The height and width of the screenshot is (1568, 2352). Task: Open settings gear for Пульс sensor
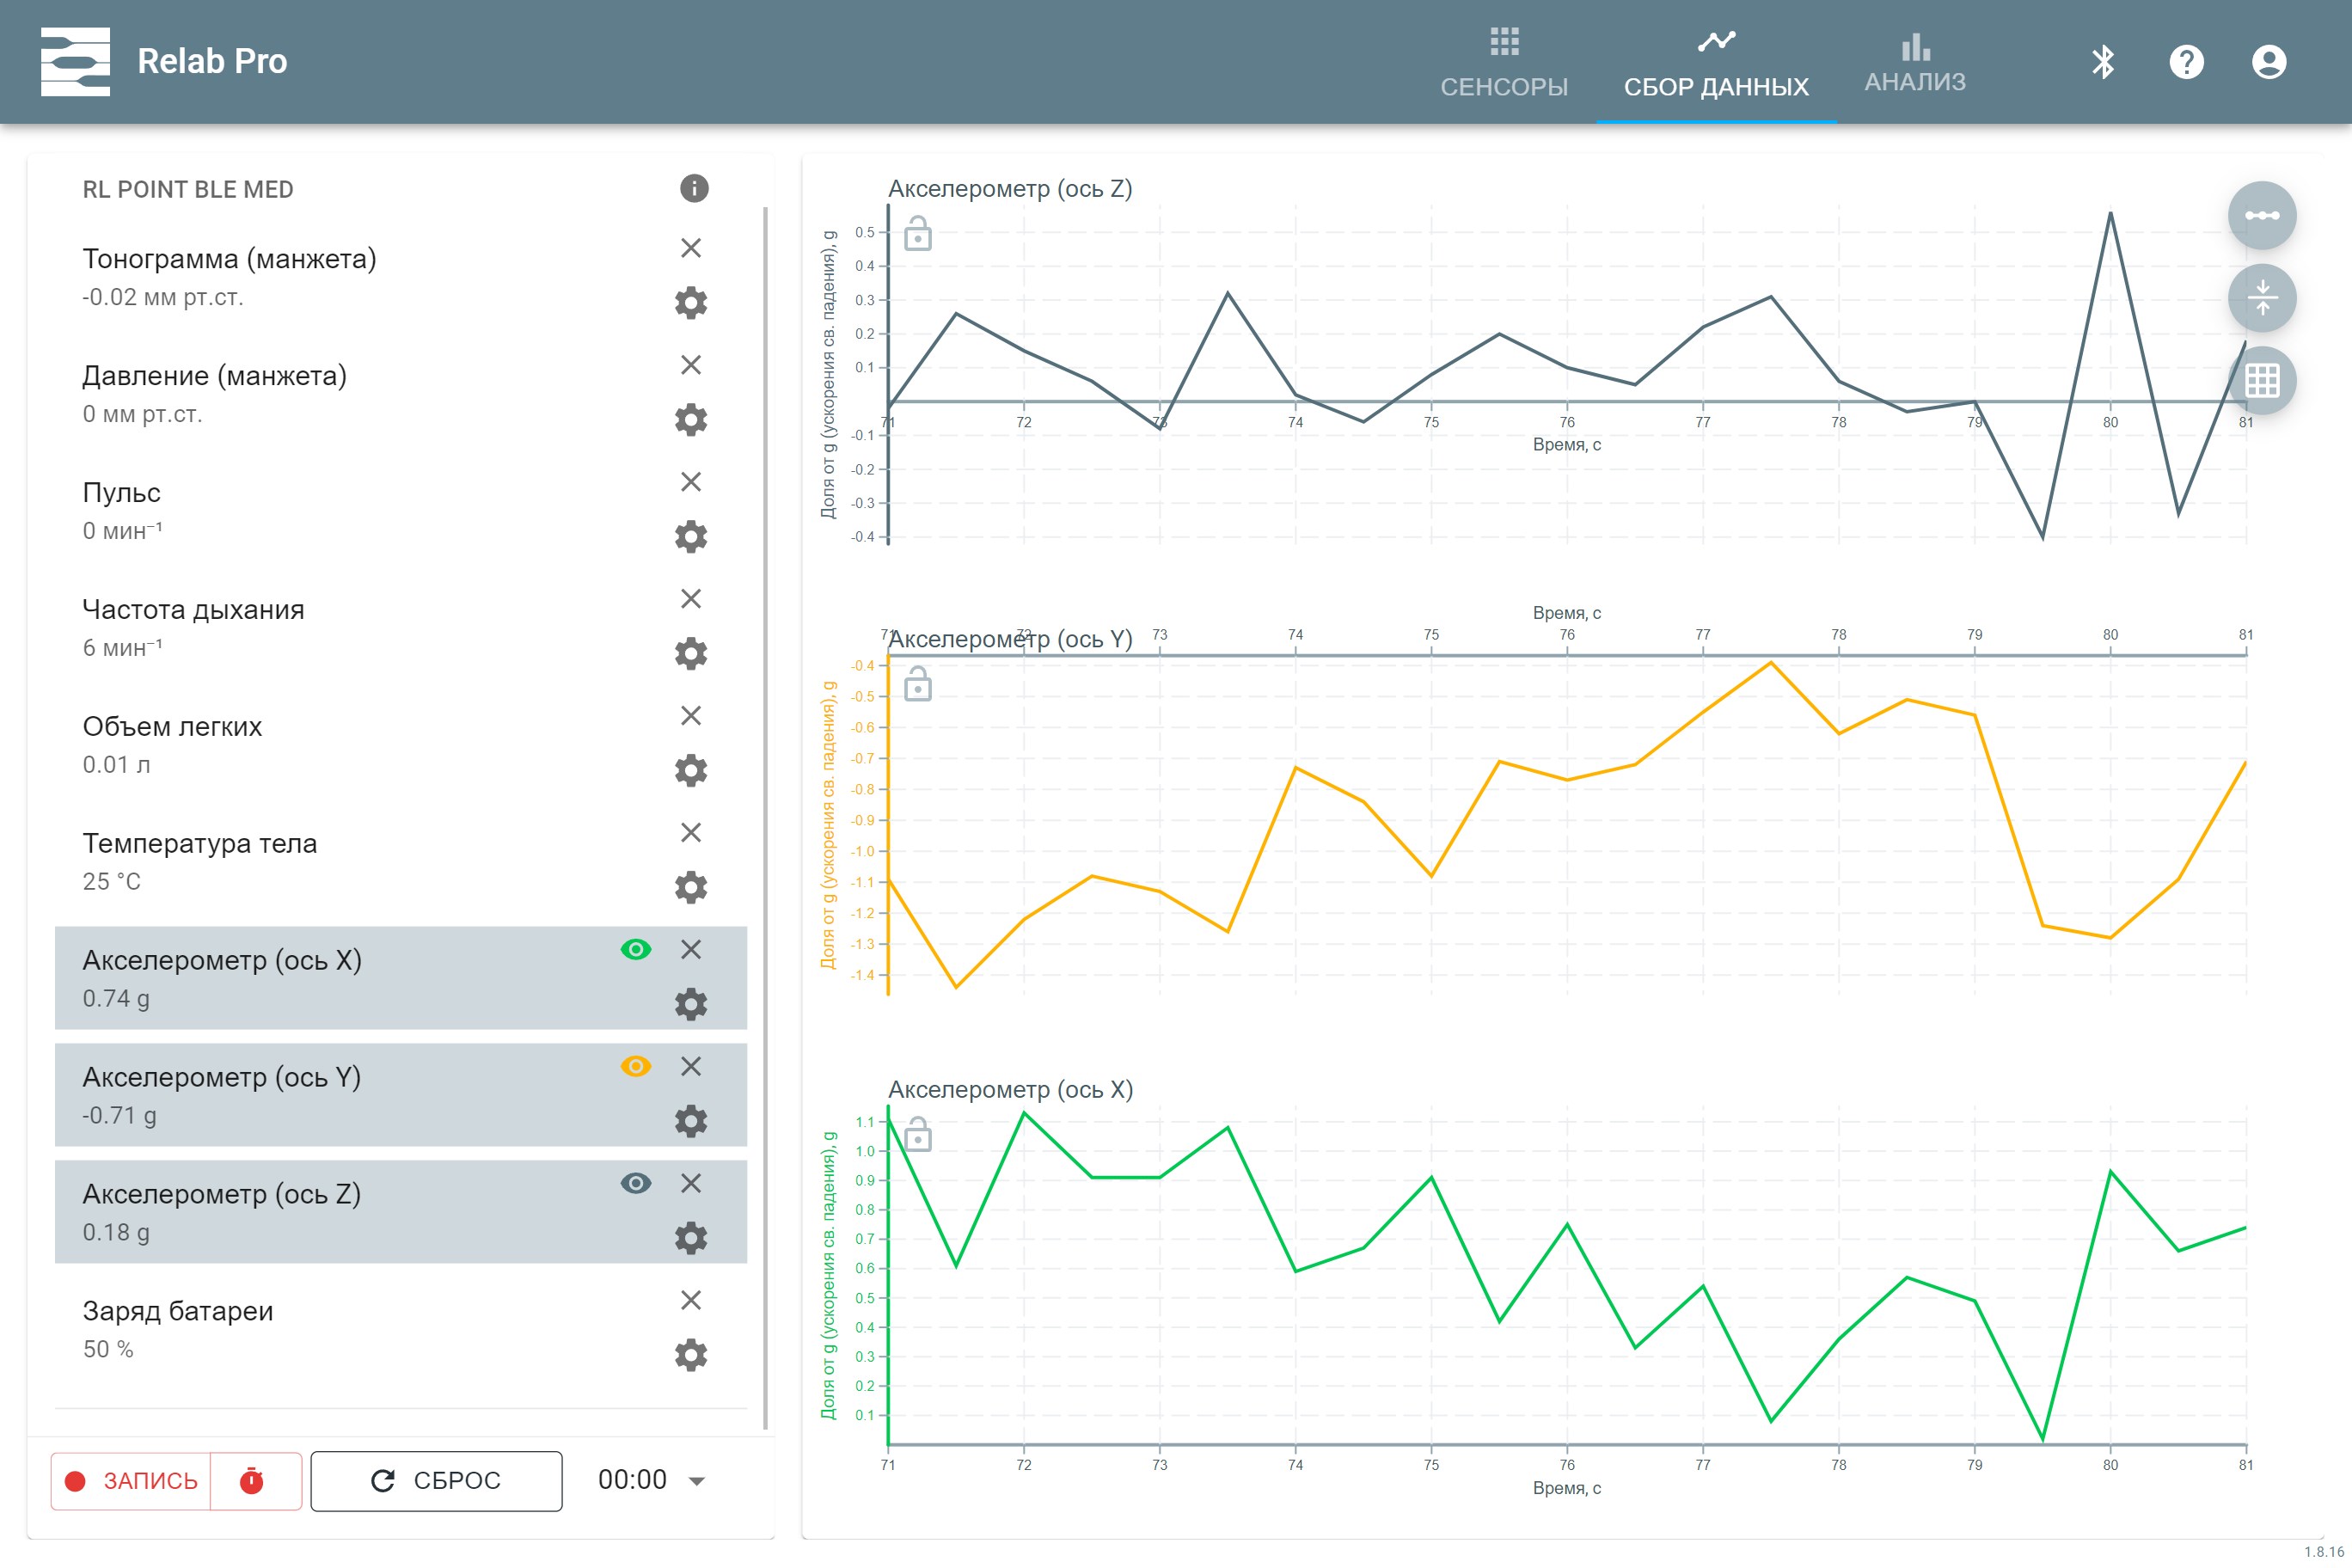coord(691,537)
